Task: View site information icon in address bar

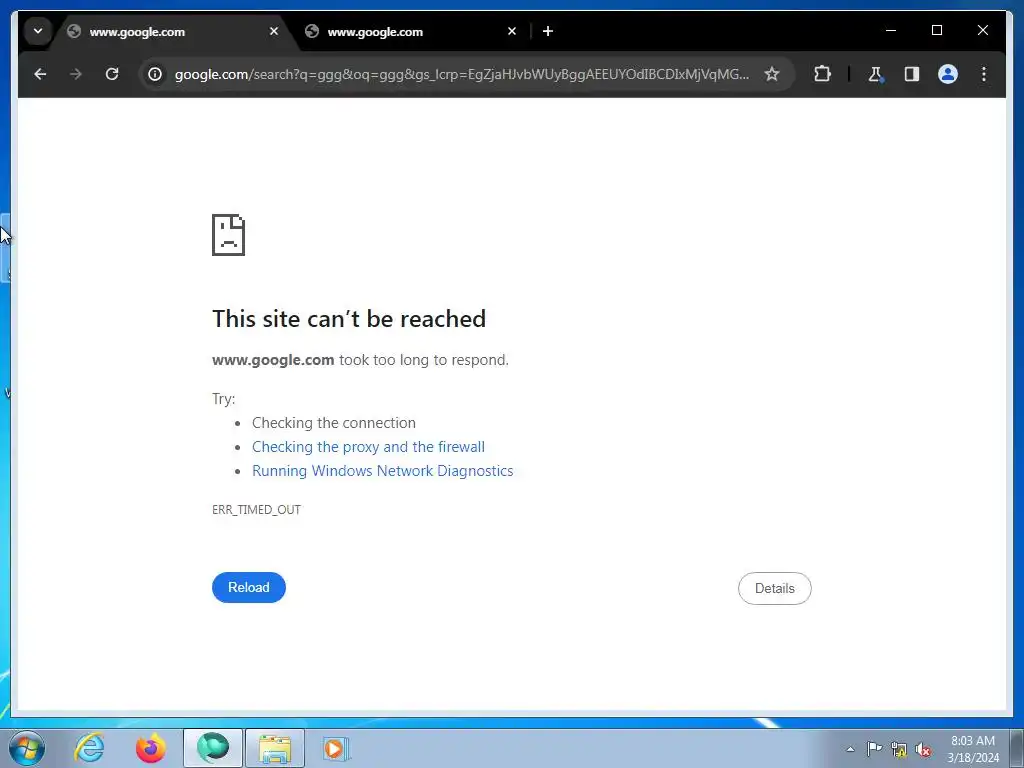Action: point(155,74)
